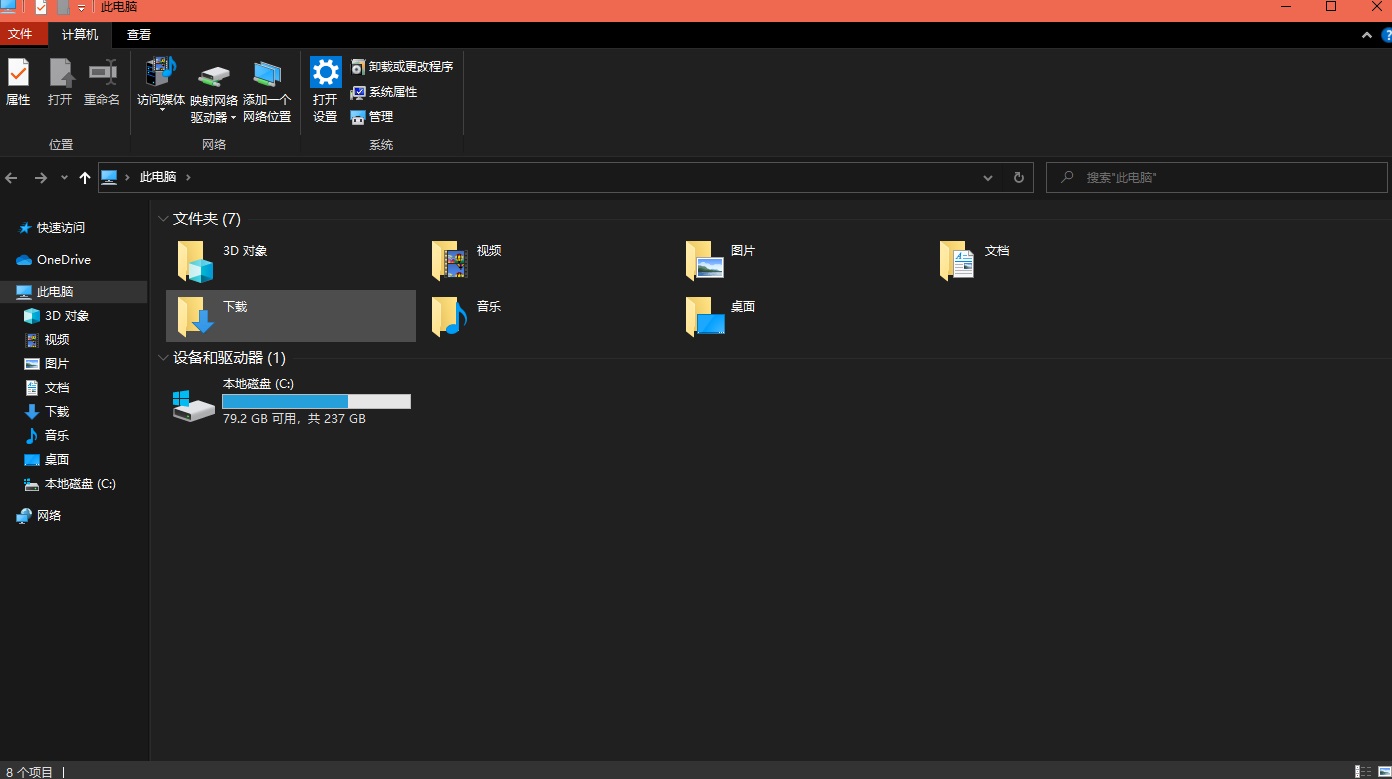Click the Back navigation arrow
Viewport: 1392px width, 779px height.
click(12, 178)
